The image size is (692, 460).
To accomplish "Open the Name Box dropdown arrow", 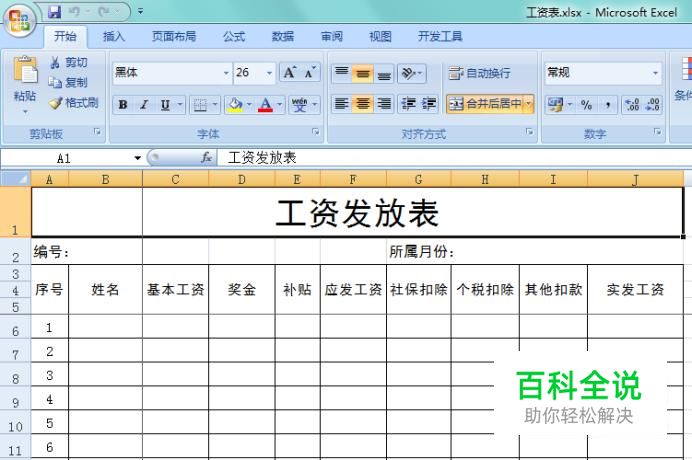I will pos(138,158).
